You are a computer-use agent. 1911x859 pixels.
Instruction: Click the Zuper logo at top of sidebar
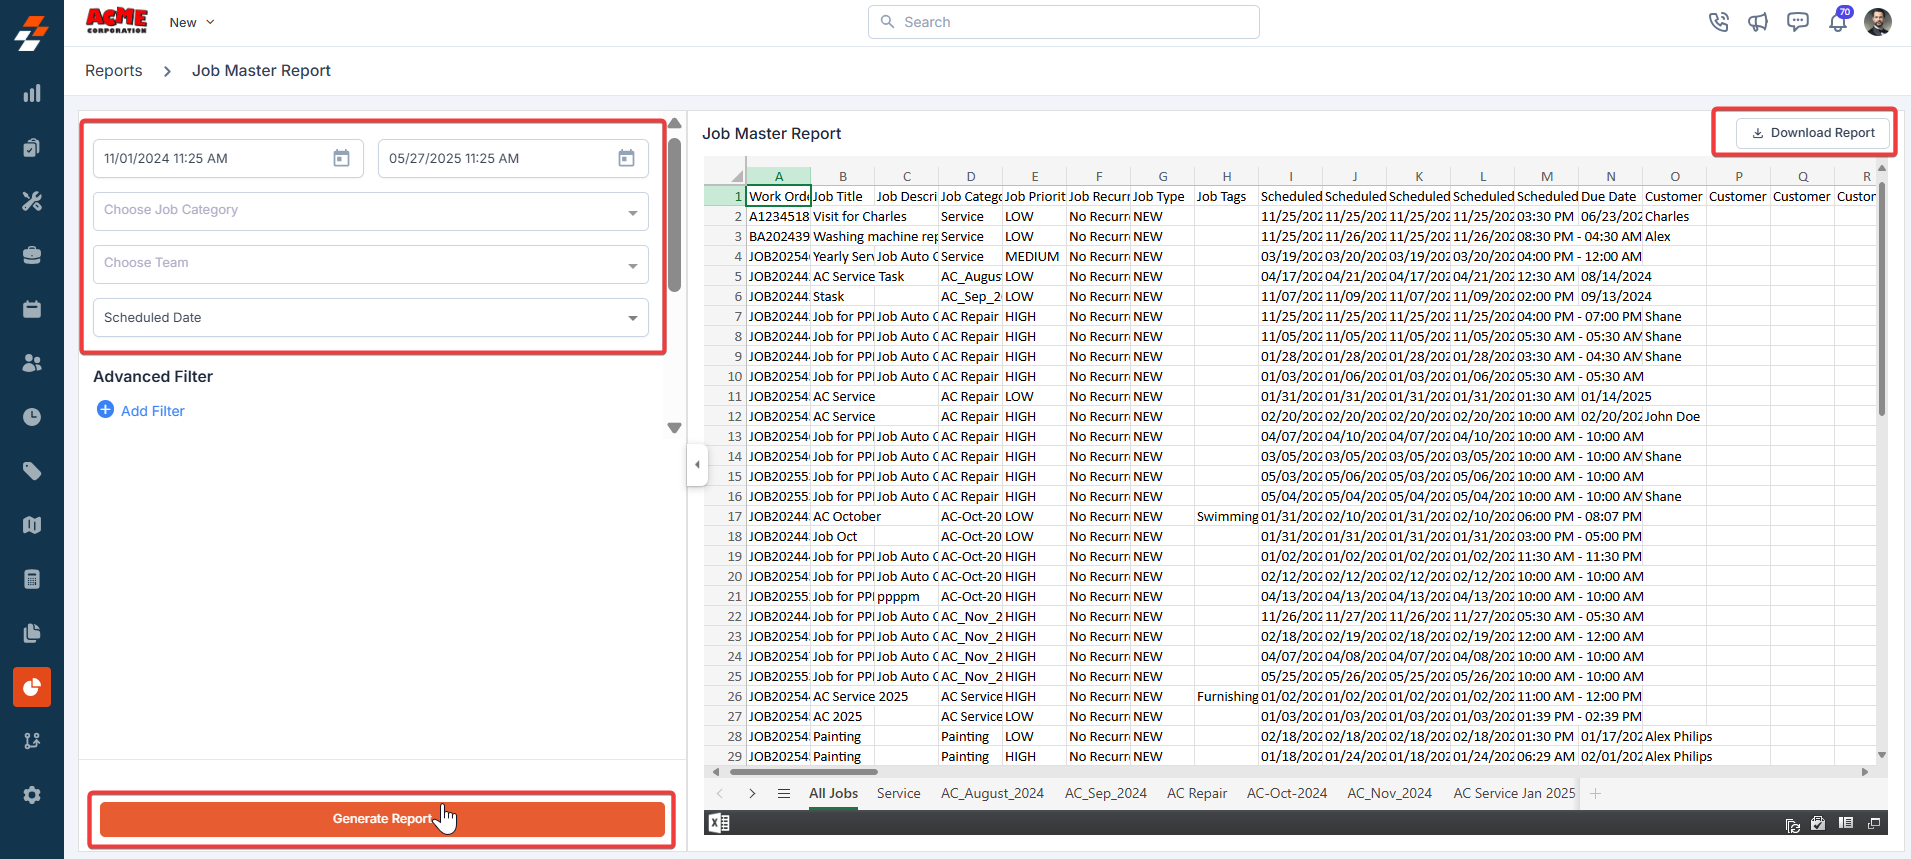(32, 33)
